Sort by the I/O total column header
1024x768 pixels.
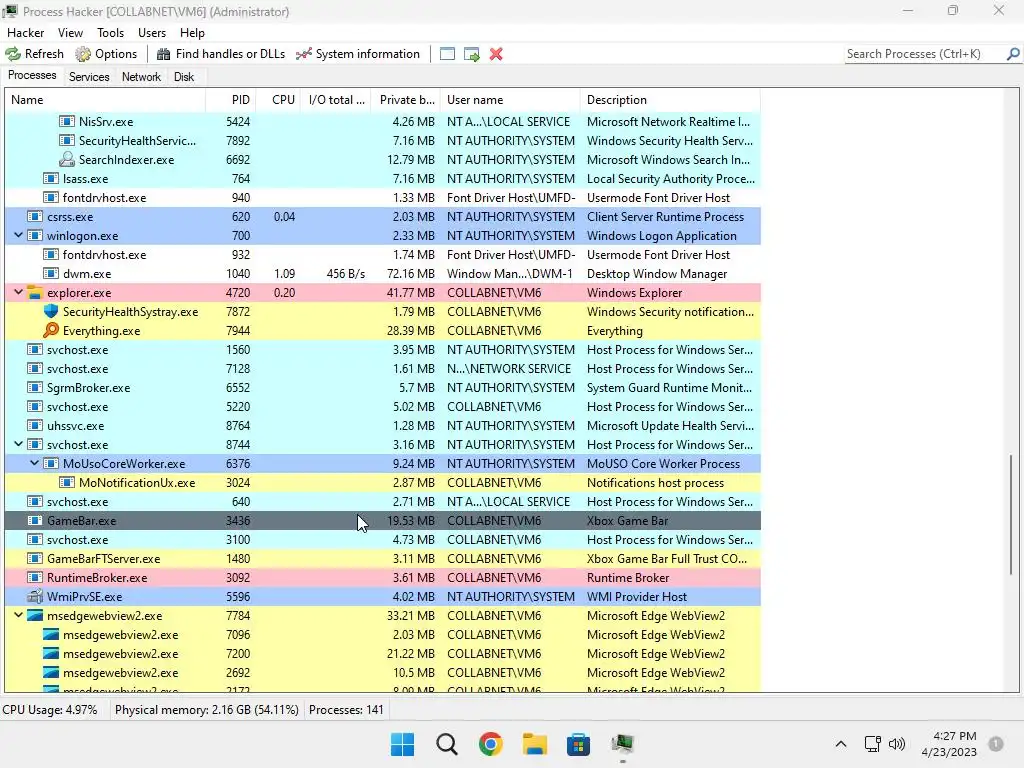336,100
